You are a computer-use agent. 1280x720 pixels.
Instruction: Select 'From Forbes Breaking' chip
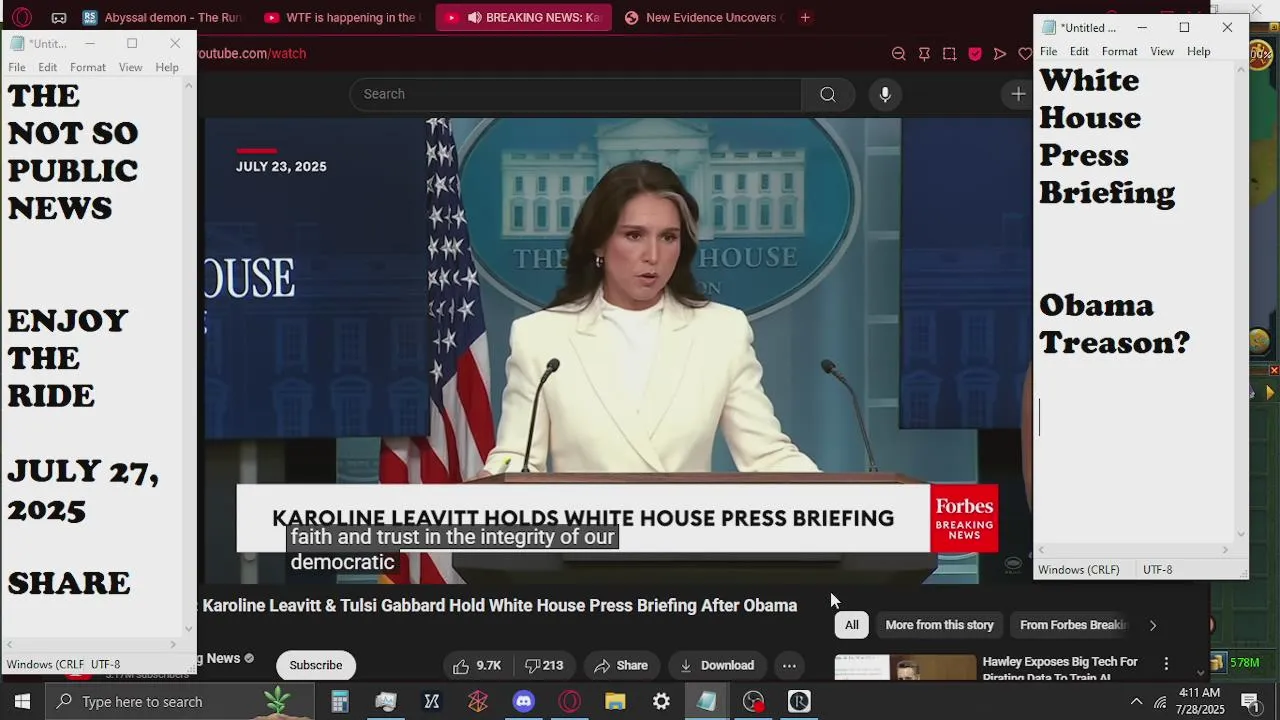click(1072, 625)
